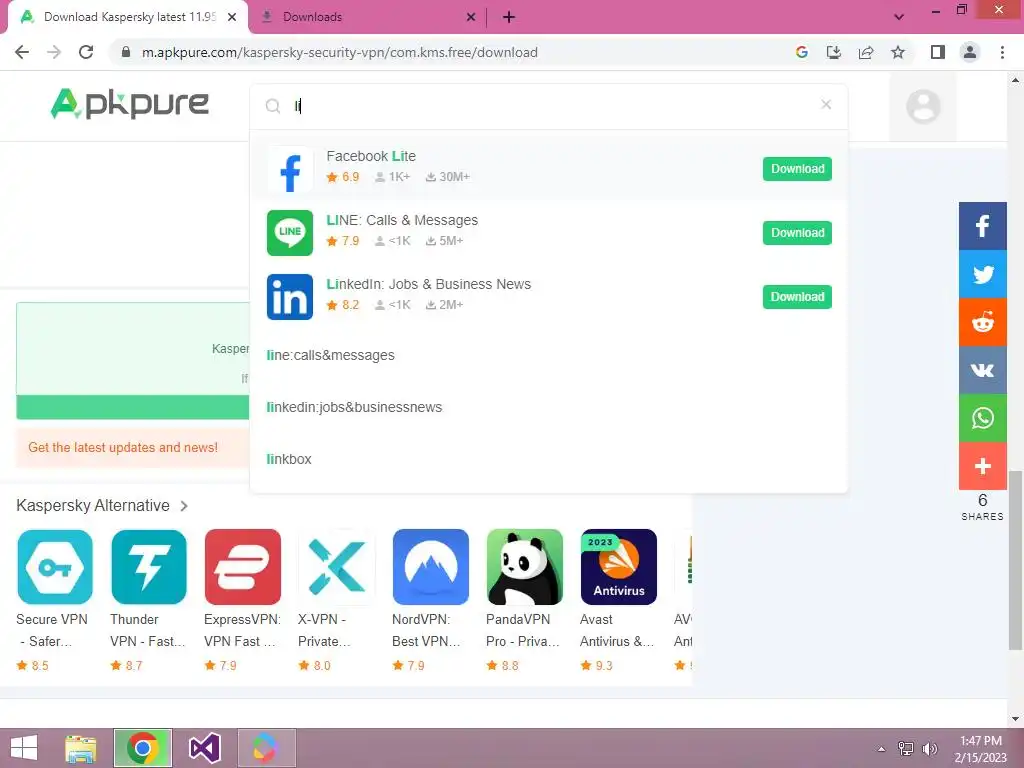Open ExpressVPN app icon
This screenshot has width=1024, height=768.
pos(243,567)
